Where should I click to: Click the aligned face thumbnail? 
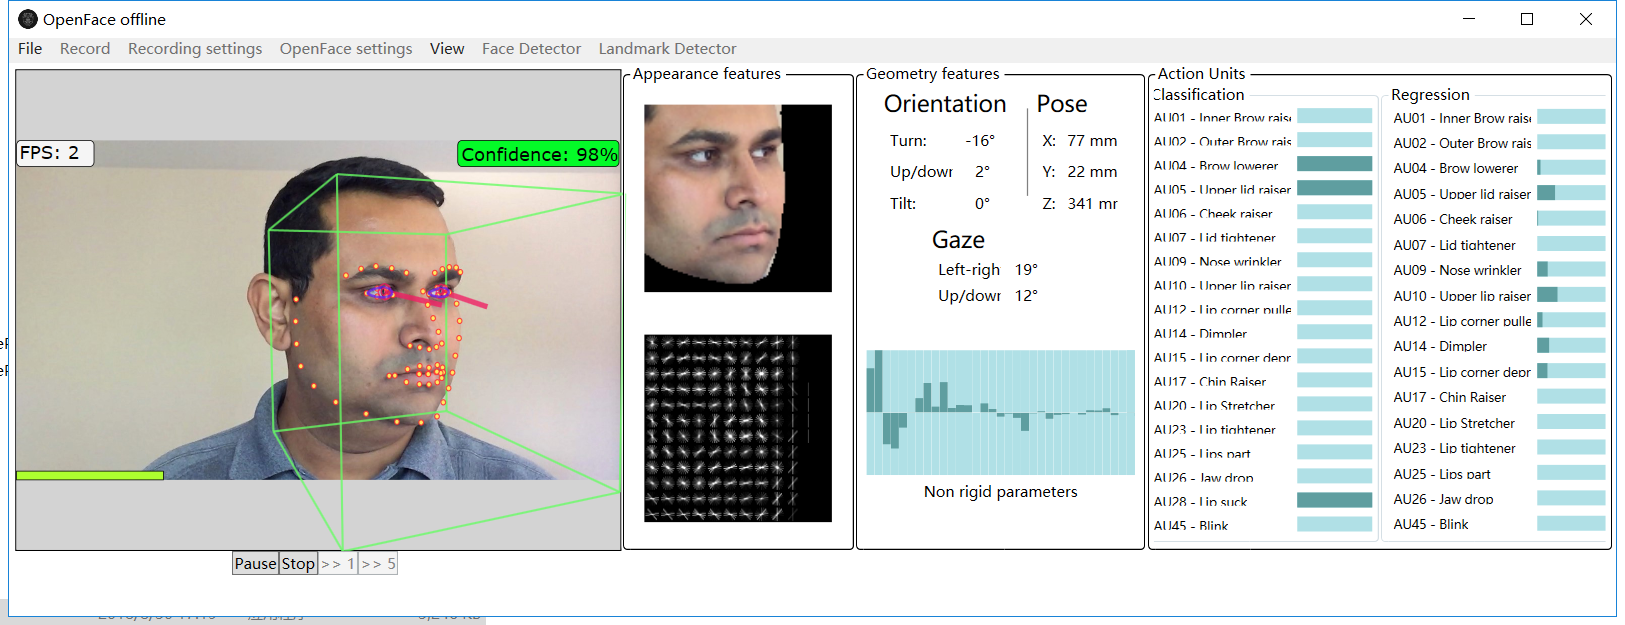pos(738,198)
